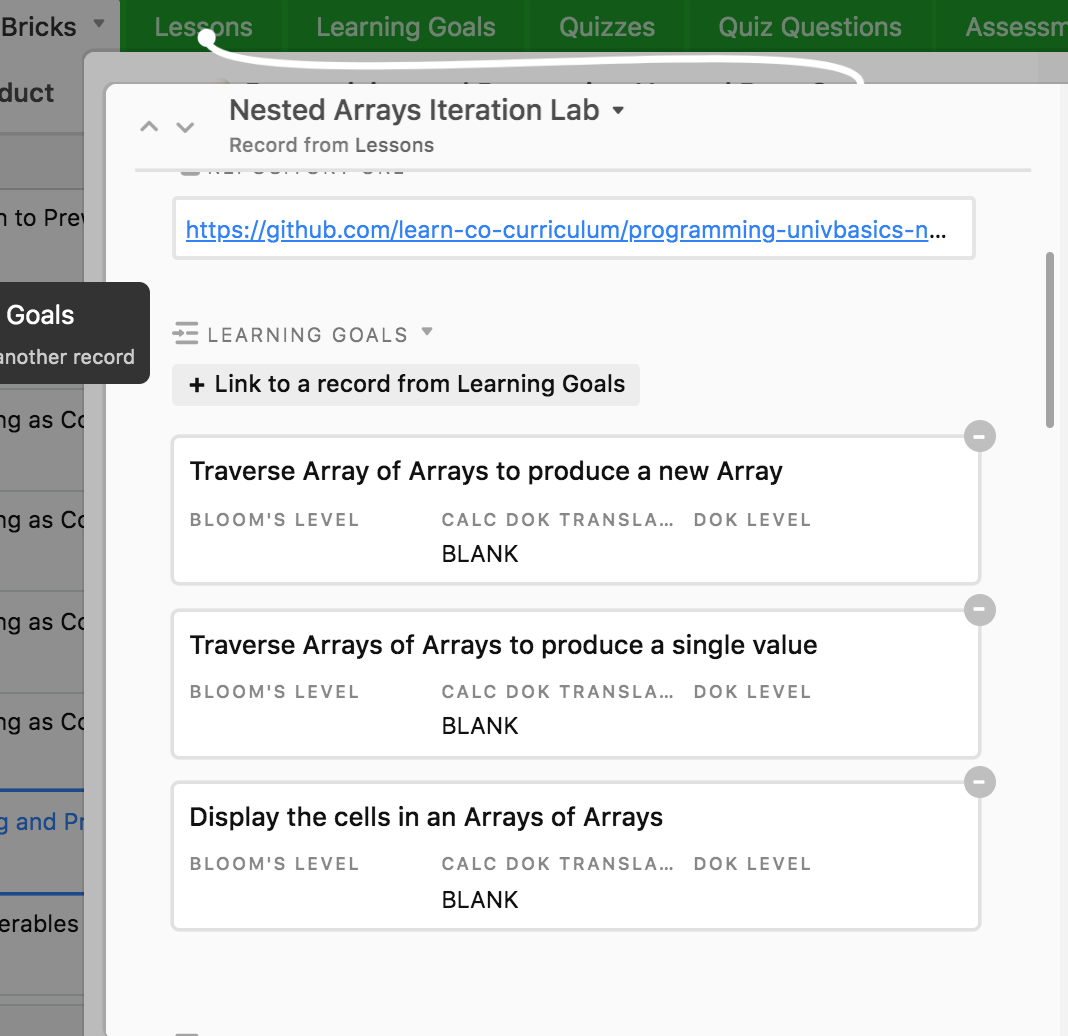The image size is (1068, 1036).
Task: Click "Link to a record from Learning Goals"
Action: pos(406,384)
